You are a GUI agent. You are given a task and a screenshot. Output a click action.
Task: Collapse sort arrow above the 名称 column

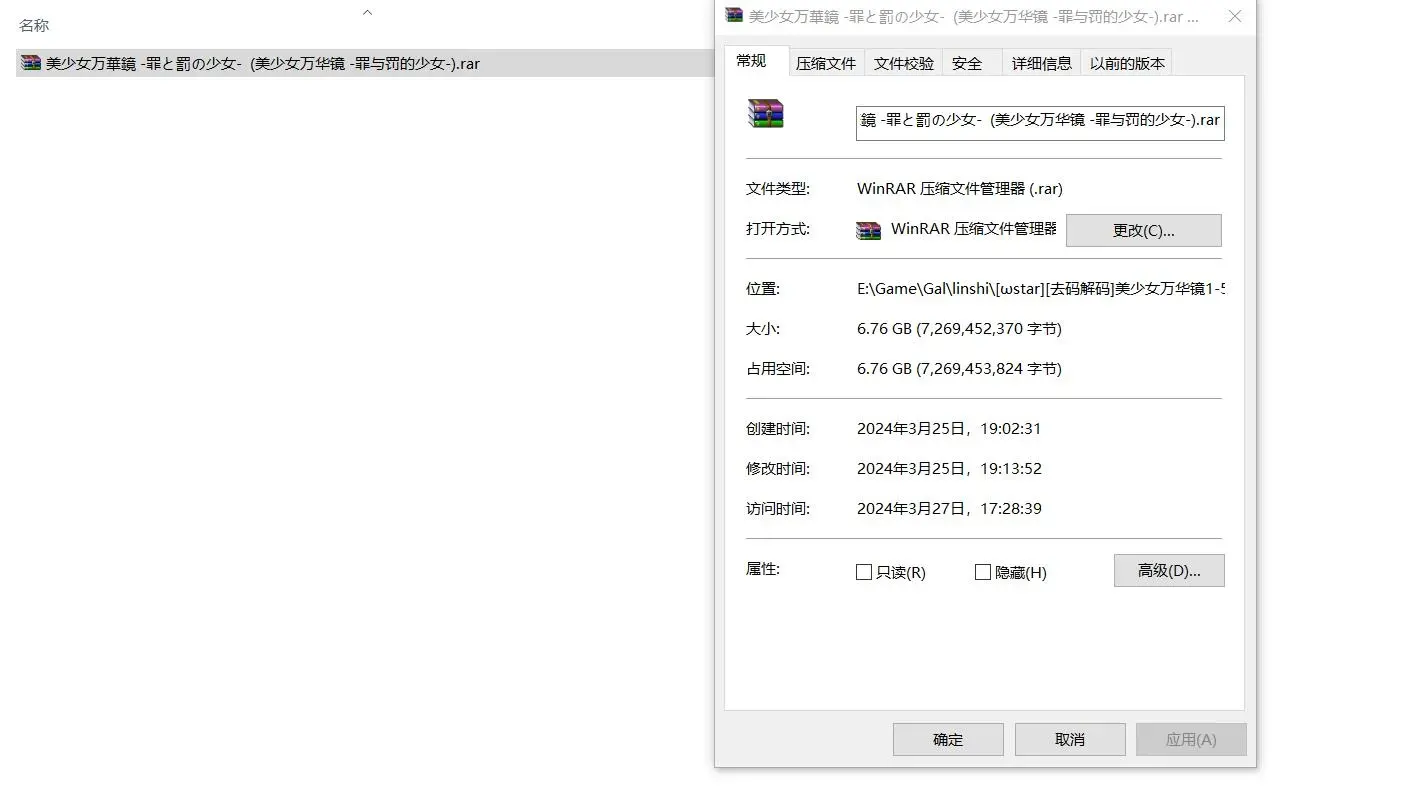click(367, 12)
